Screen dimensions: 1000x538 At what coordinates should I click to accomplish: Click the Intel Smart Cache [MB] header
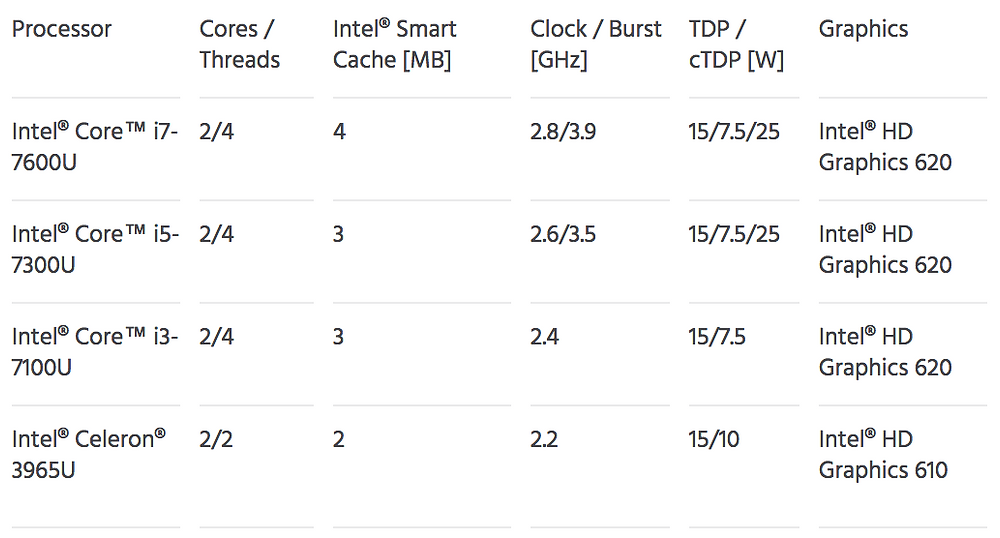[x=394, y=45]
